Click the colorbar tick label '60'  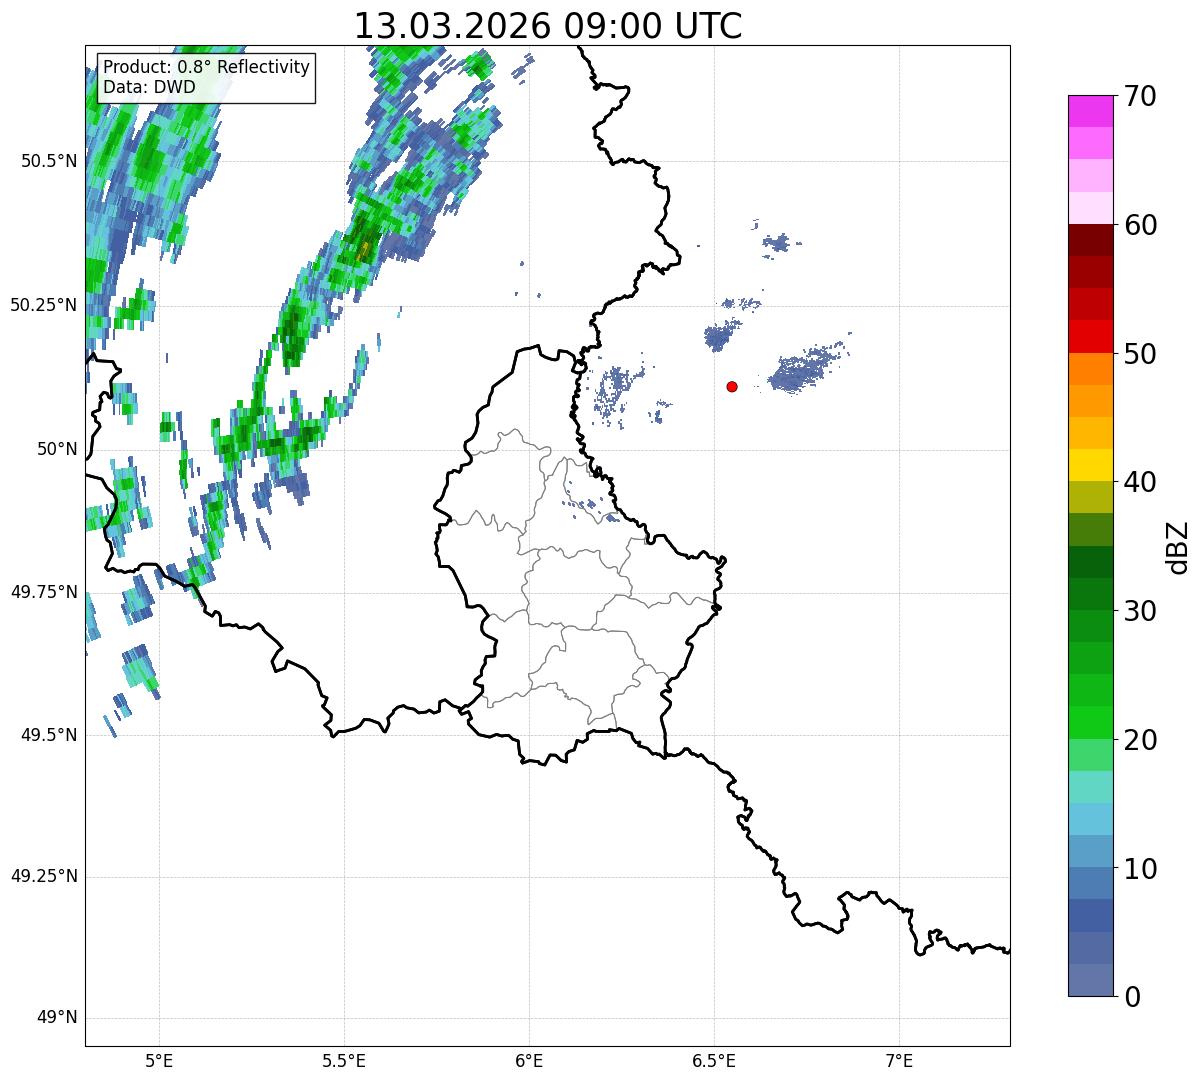(1139, 225)
